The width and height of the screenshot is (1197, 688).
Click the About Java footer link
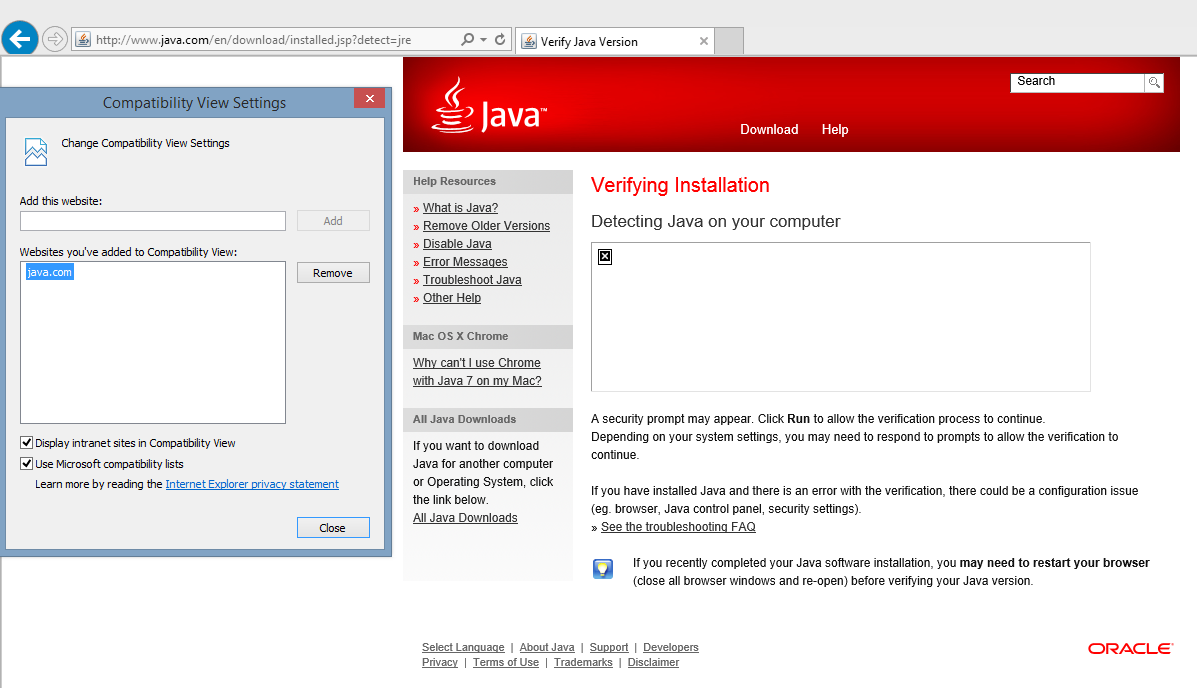pos(547,648)
